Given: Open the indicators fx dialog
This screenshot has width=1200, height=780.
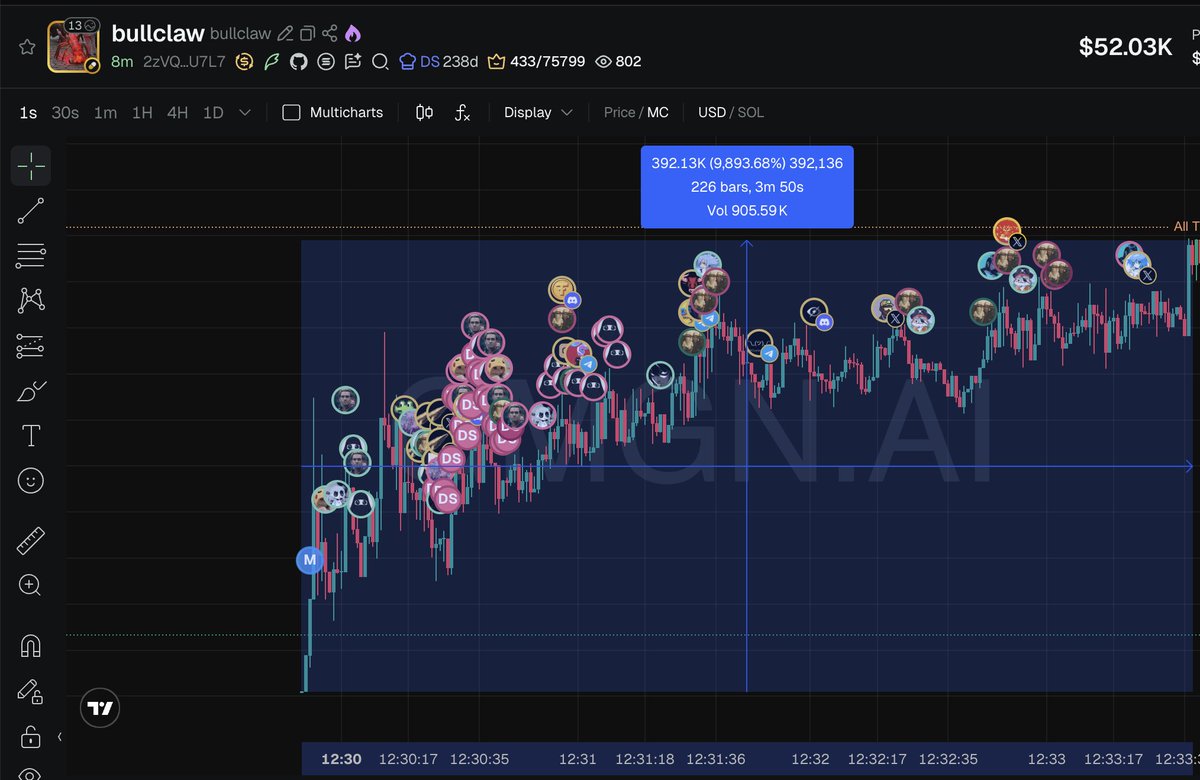Looking at the screenshot, I should pyautogui.click(x=461, y=113).
